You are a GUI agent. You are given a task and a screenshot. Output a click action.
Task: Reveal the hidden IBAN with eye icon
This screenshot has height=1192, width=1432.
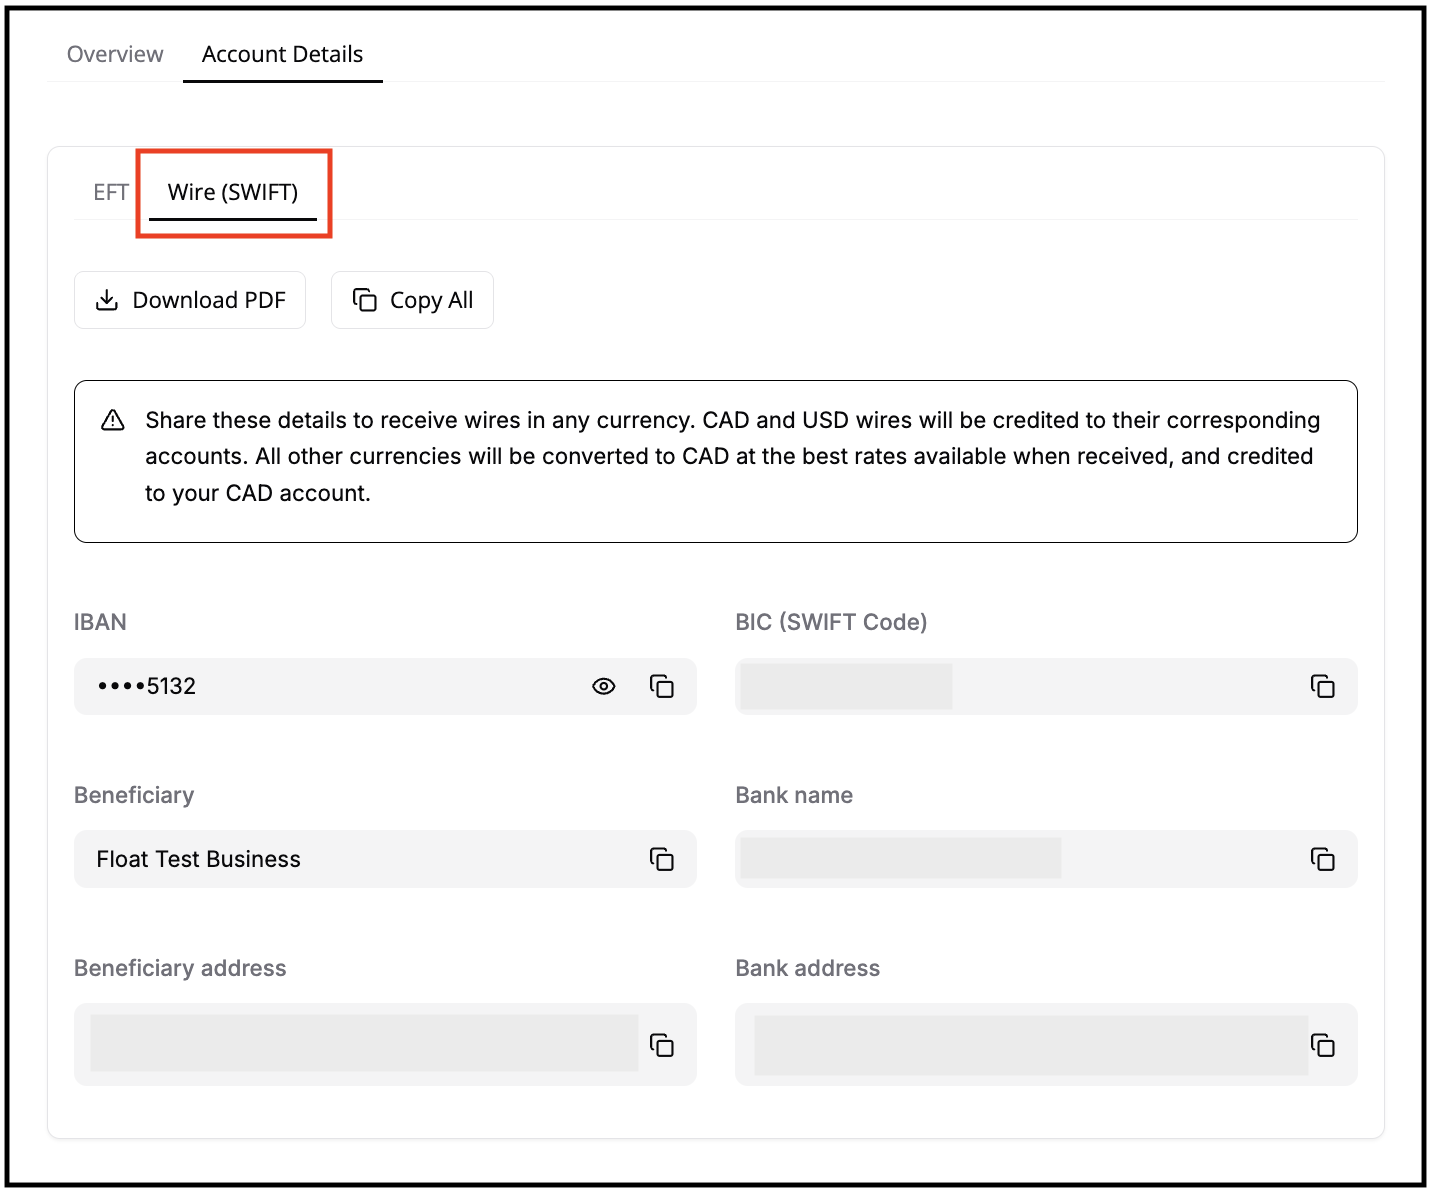[x=603, y=686]
